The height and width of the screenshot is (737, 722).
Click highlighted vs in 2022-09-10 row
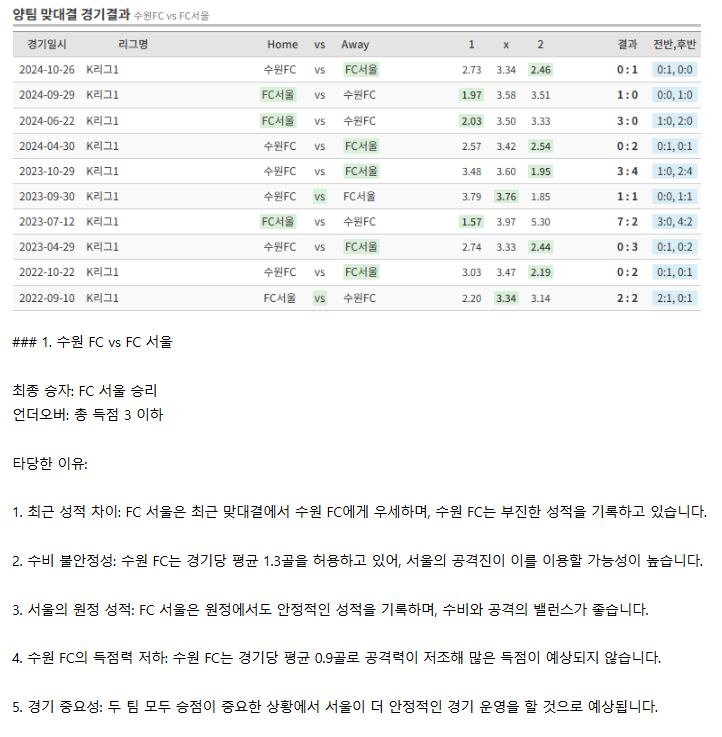[320, 298]
